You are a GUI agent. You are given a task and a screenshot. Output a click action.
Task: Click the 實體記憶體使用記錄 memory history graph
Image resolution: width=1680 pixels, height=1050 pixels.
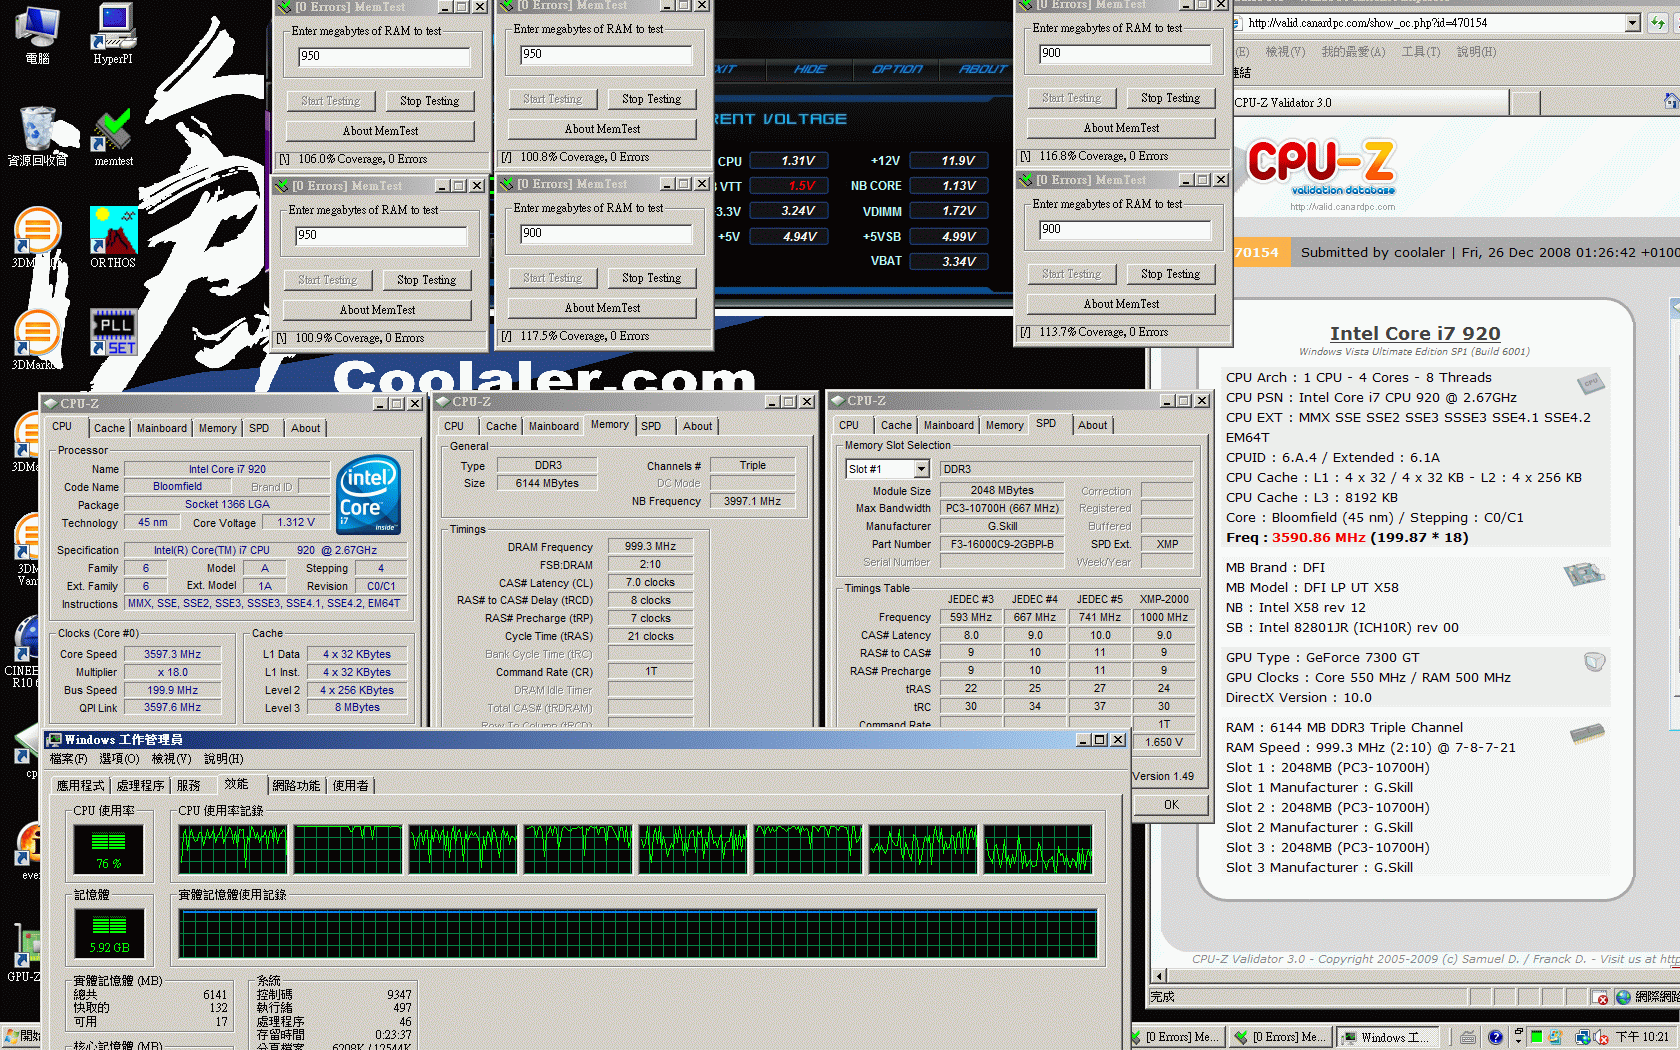[638, 934]
